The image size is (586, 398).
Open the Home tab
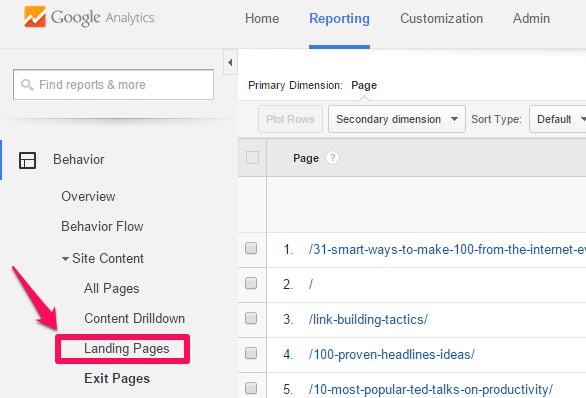[x=262, y=18]
